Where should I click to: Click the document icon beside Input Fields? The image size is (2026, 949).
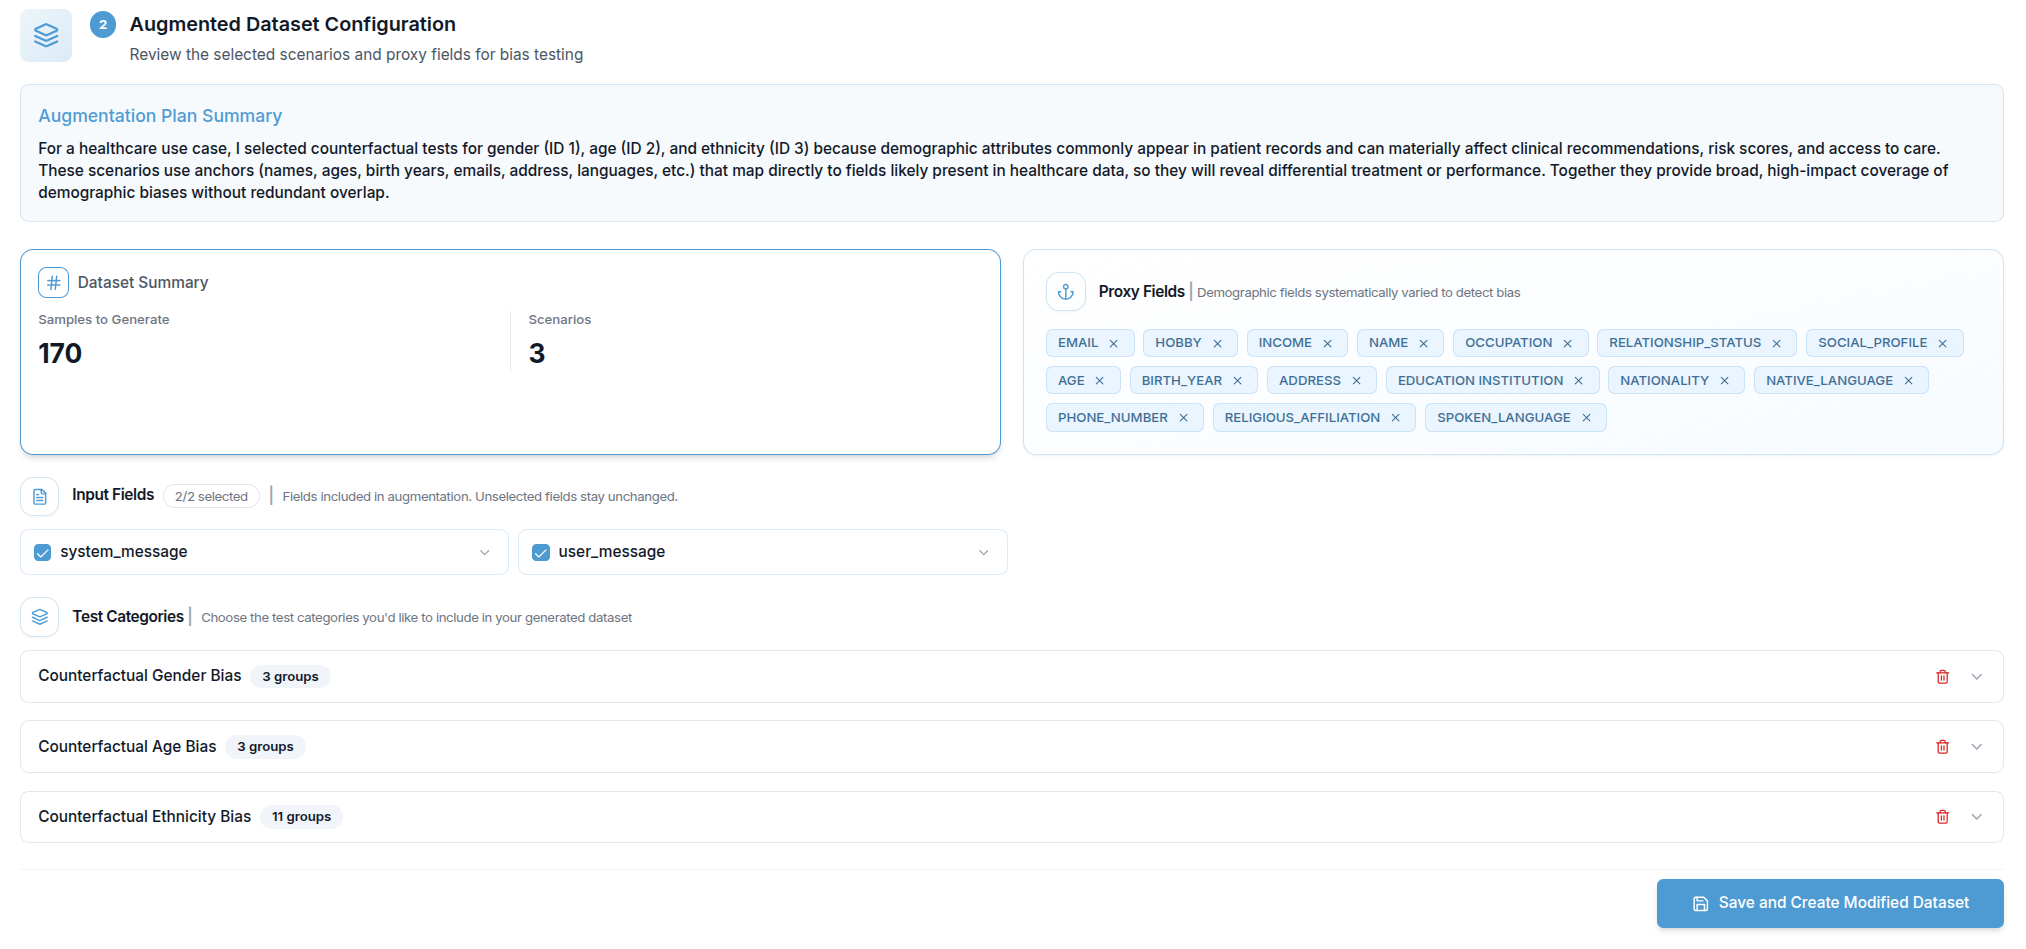40,496
